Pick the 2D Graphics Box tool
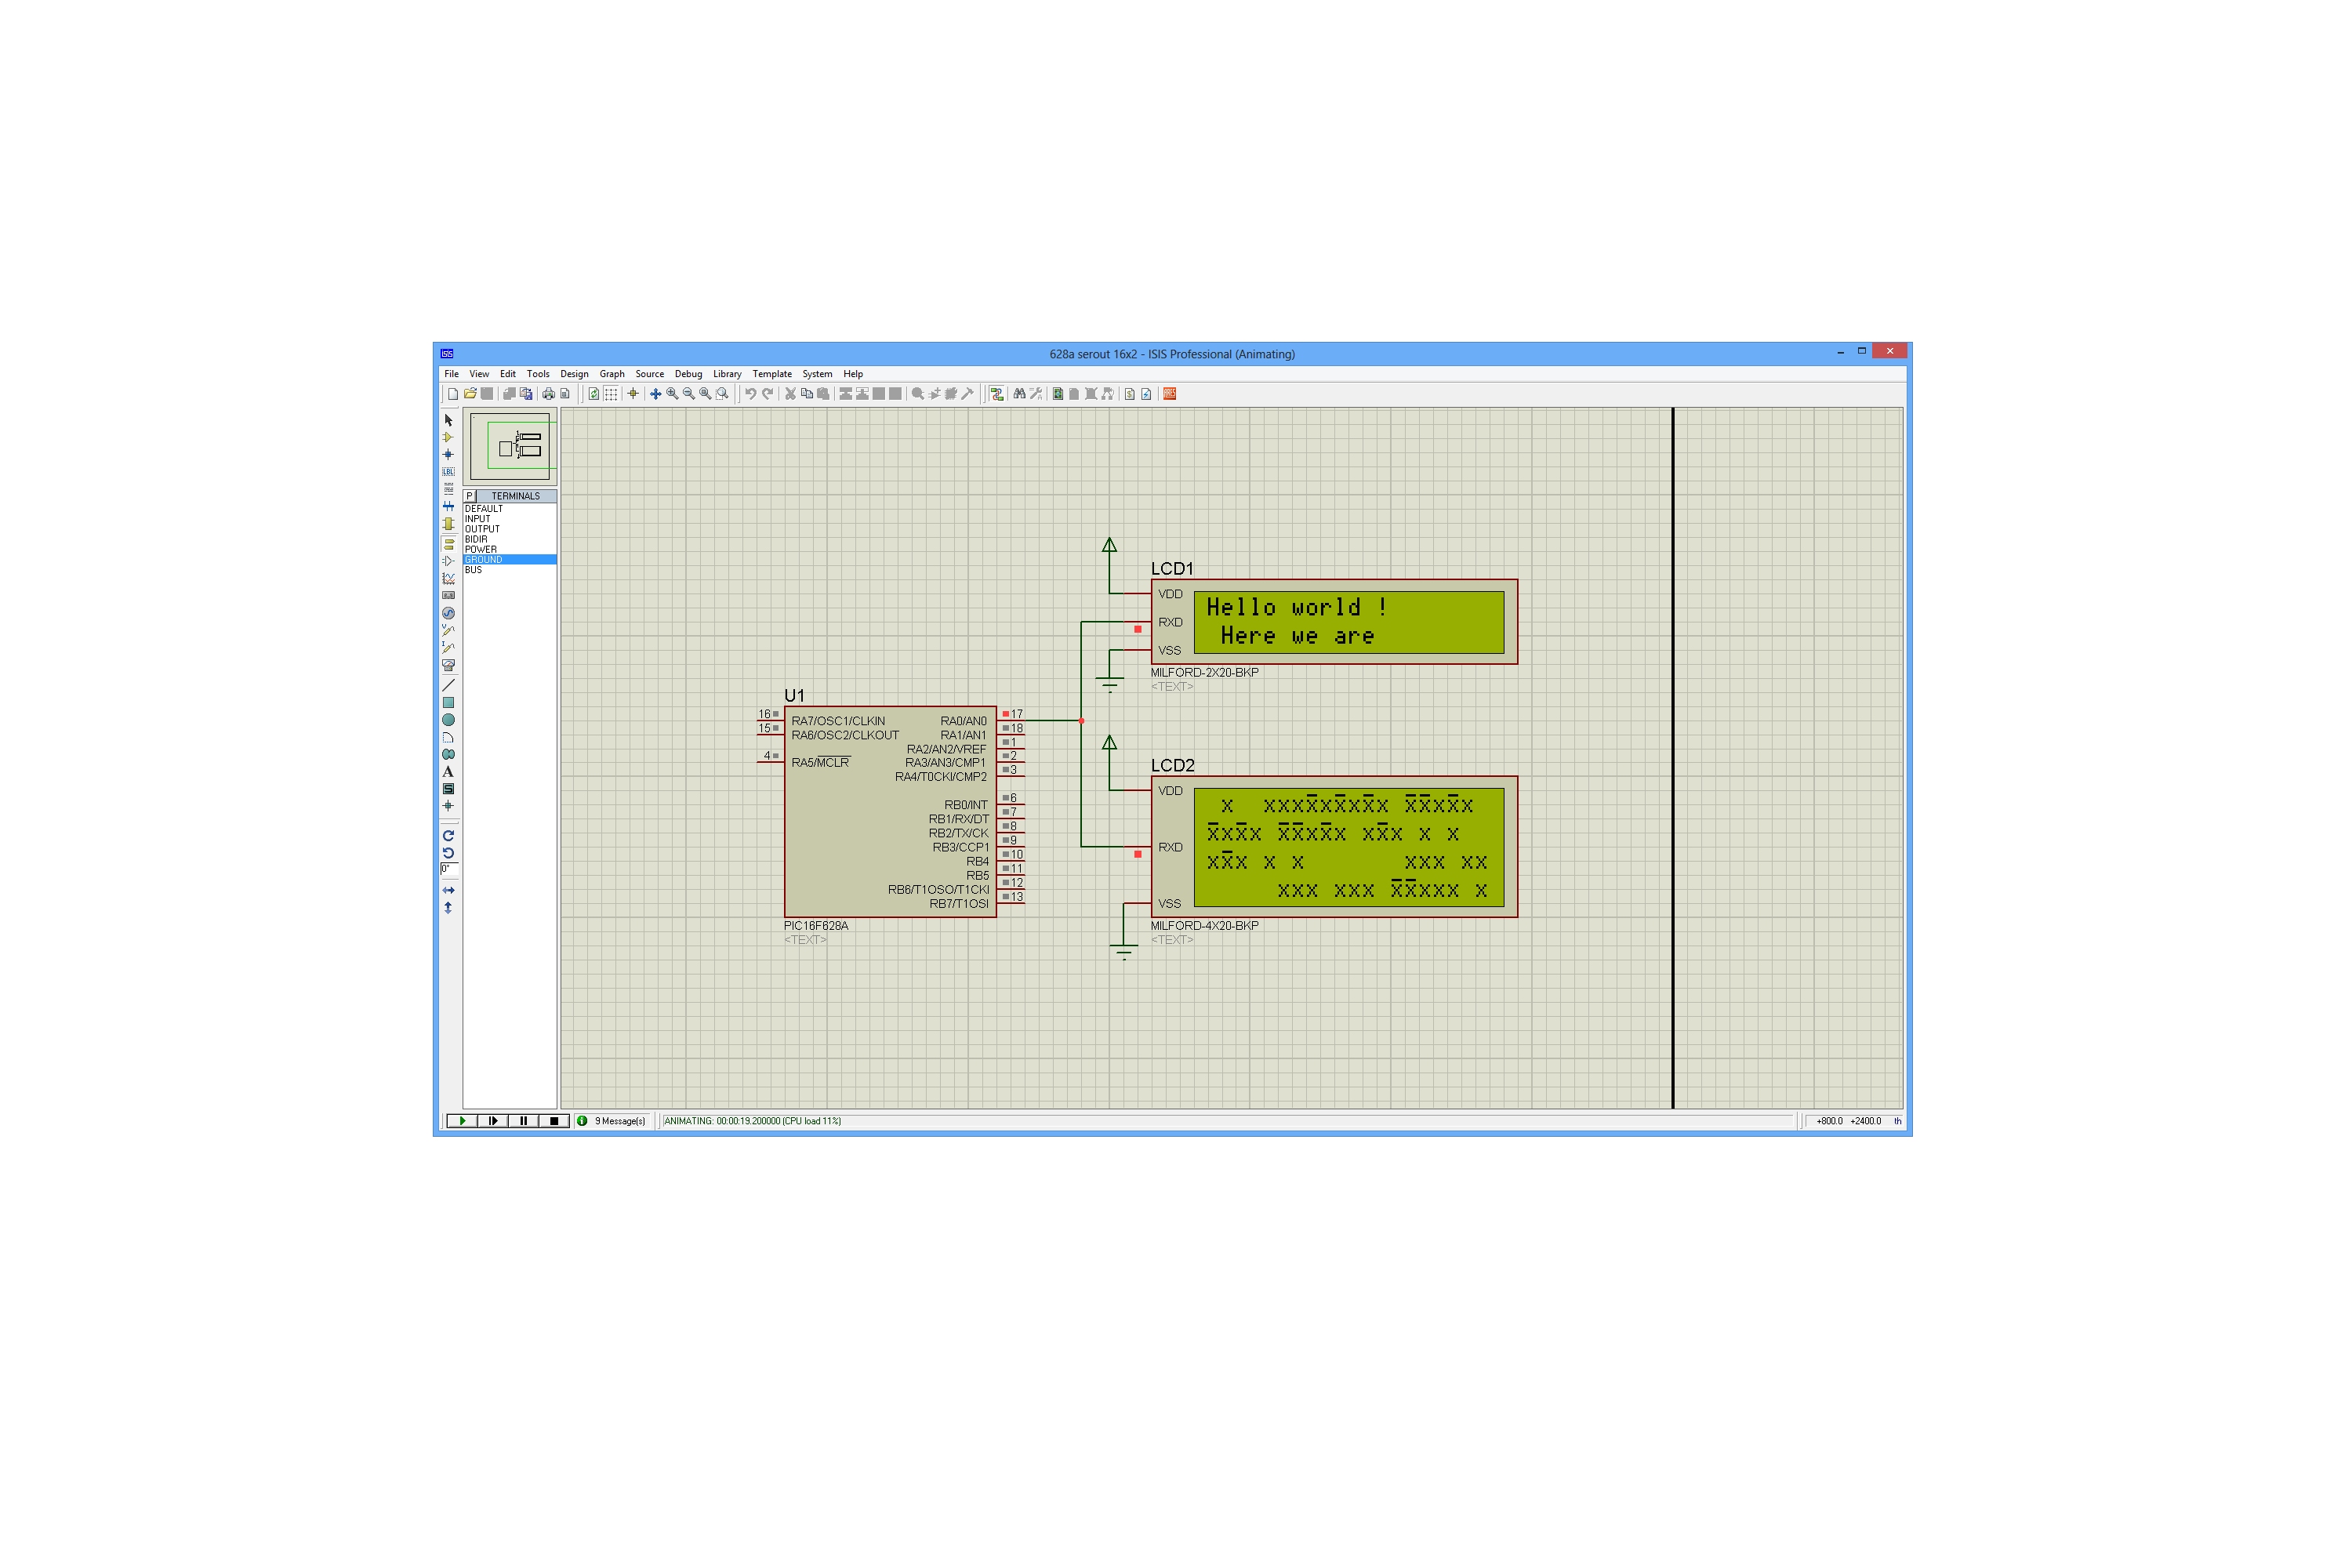Screen dimensions: 2352x1568 tap(448, 703)
